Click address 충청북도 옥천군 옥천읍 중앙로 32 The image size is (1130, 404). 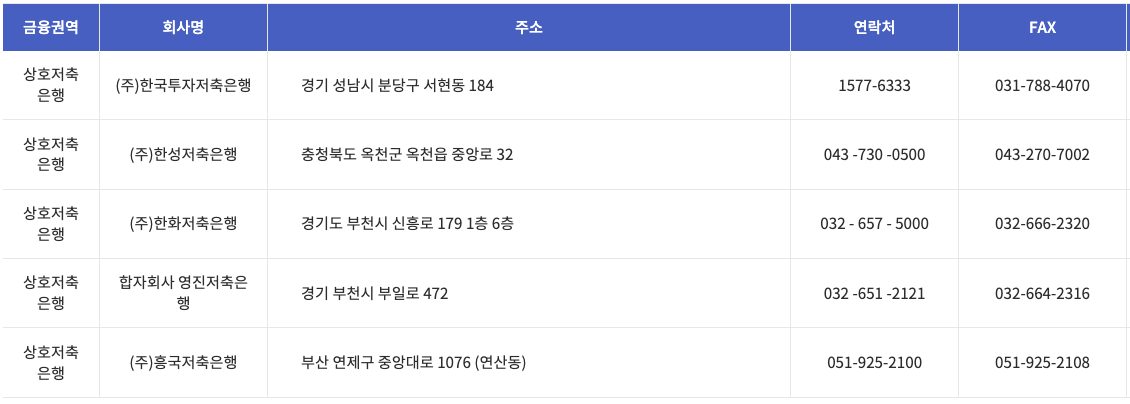tap(407, 155)
